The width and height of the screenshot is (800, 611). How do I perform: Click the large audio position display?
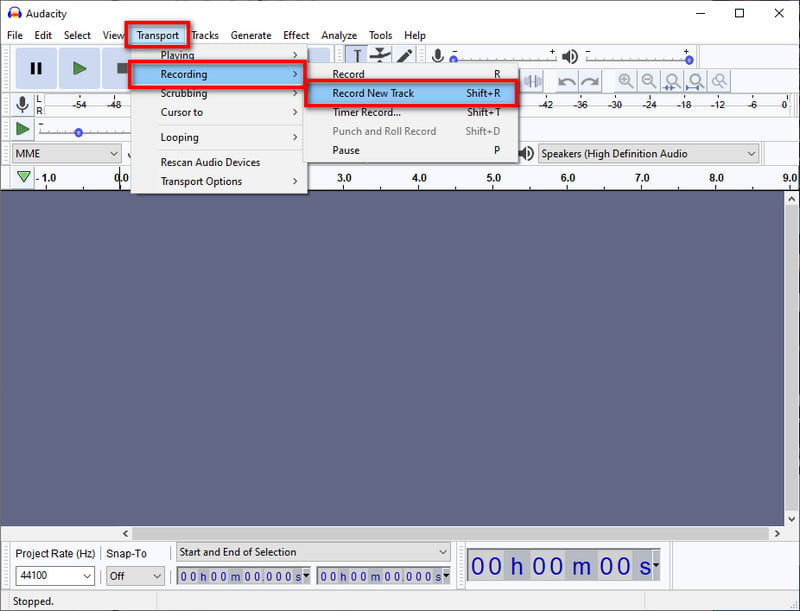[x=564, y=565]
